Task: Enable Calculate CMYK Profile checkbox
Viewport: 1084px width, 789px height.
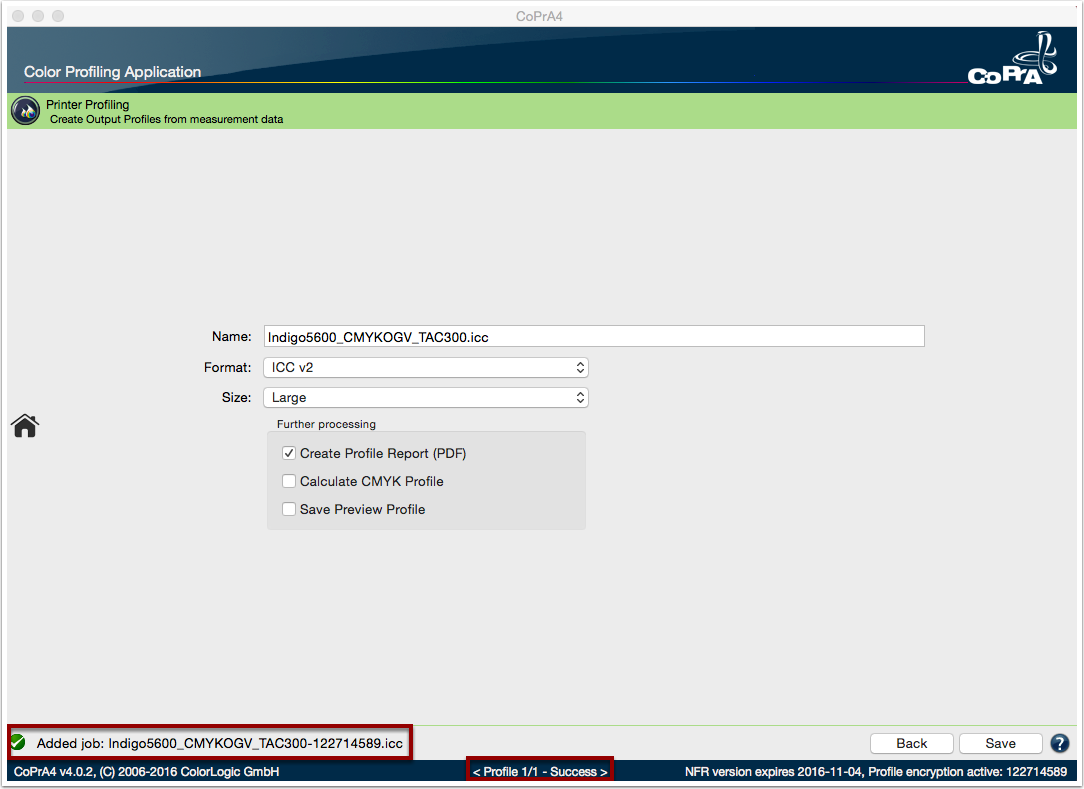Action: [x=289, y=481]
